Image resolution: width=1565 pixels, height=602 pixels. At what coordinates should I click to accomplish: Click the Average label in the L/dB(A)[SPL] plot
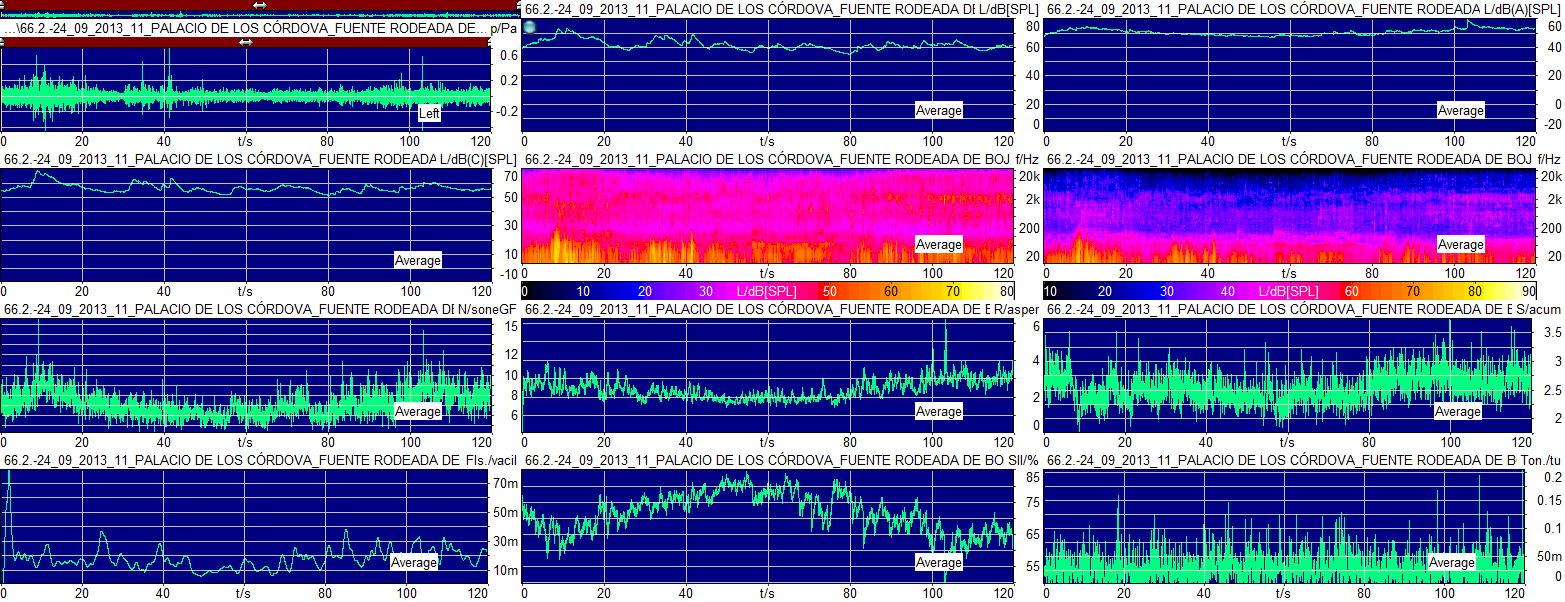(x=1460, y=111)
